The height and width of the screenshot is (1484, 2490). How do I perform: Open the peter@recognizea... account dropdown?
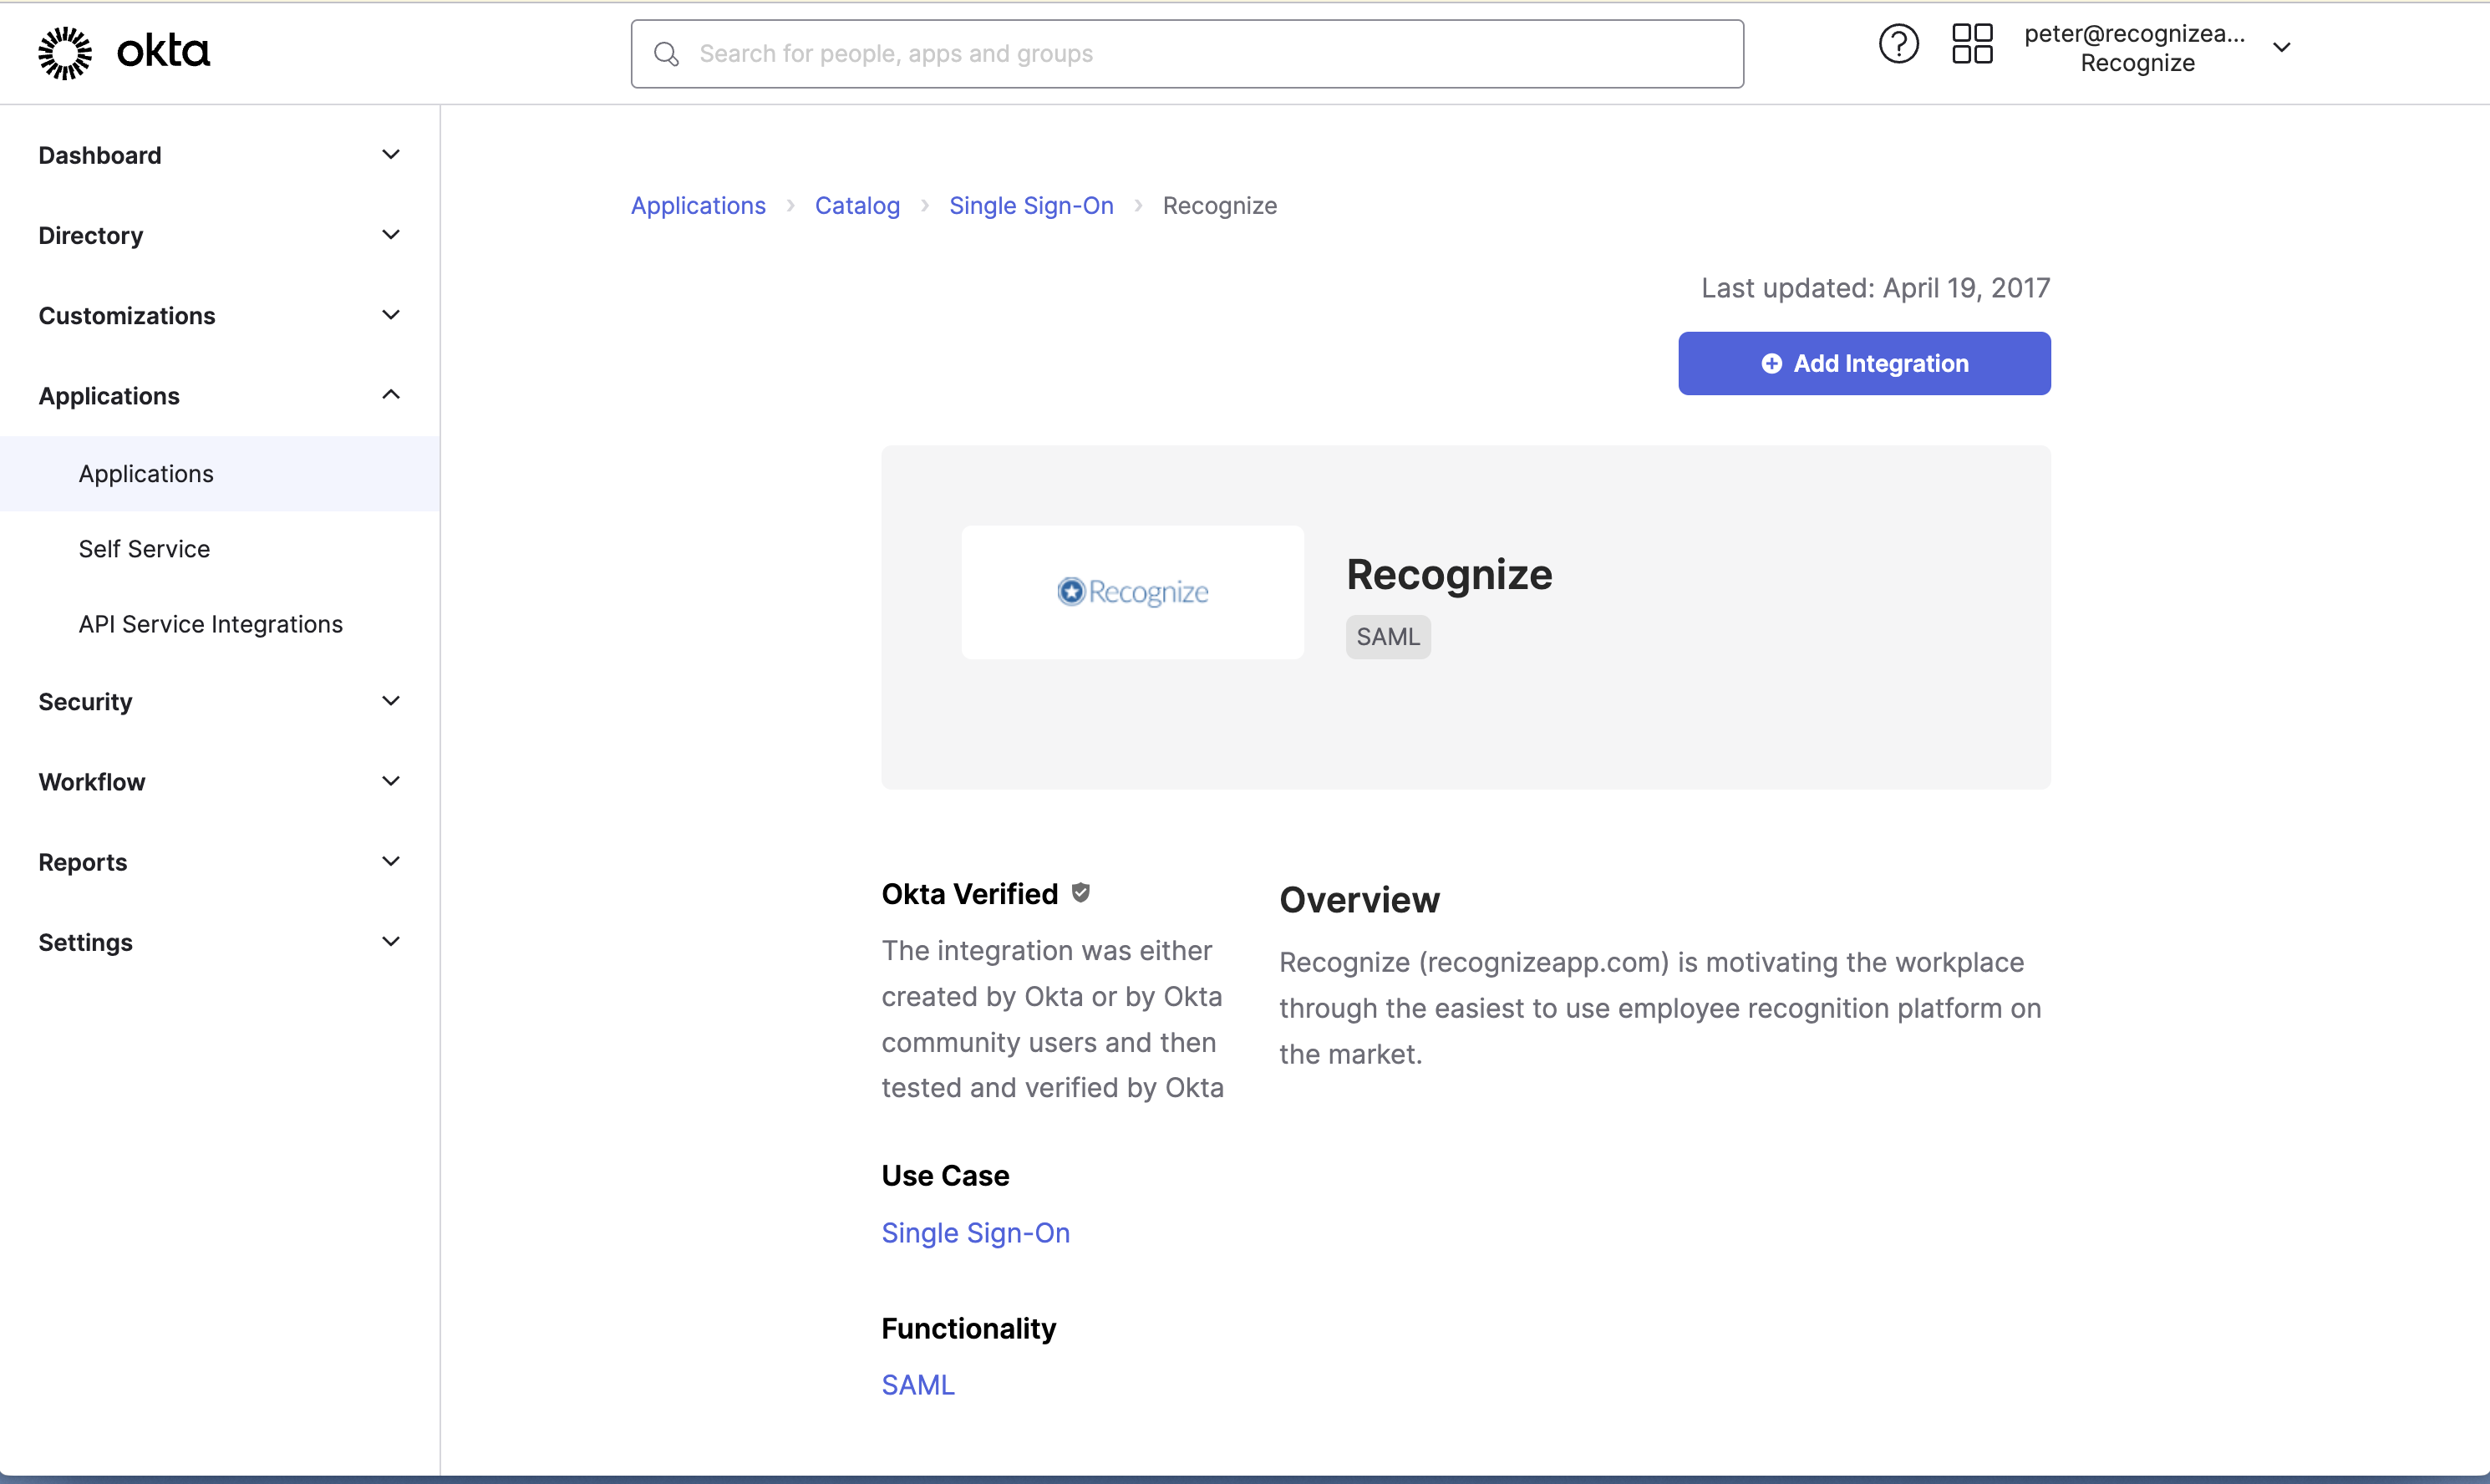click(2157, 48)
